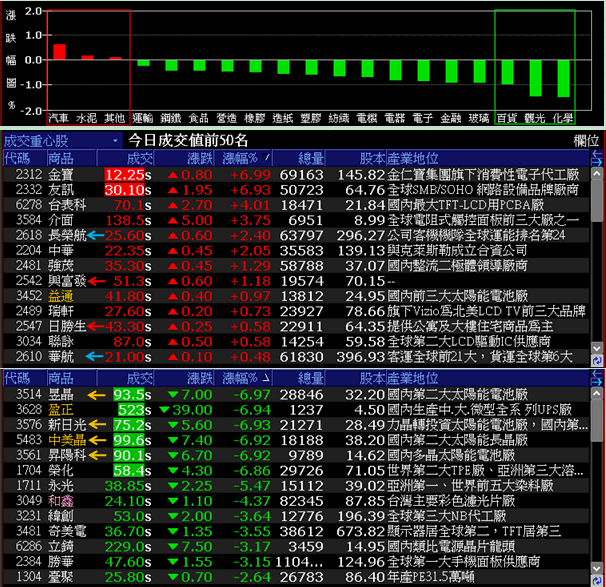
Task: Click stock code 2481 強茂
Action: (x=29, y=265)
